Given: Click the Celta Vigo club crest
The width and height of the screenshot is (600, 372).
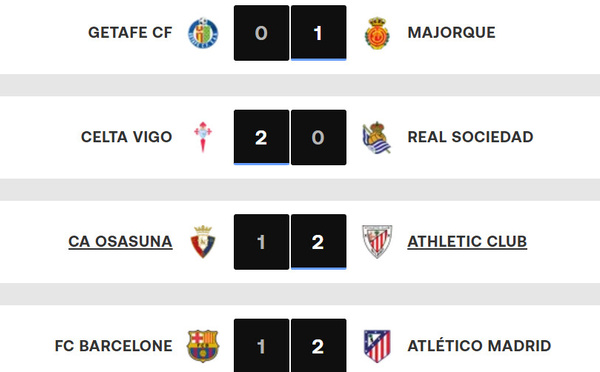Looking at the screenshot, I should coord(203,137).
